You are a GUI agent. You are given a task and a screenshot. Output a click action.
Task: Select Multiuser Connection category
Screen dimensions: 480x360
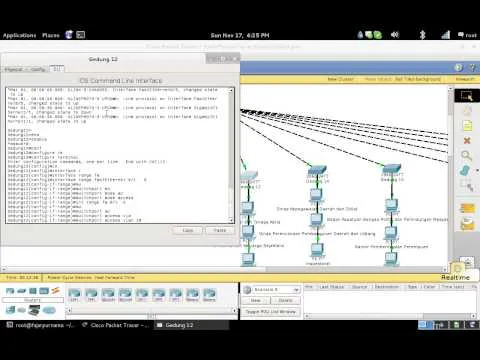(49, 310)
